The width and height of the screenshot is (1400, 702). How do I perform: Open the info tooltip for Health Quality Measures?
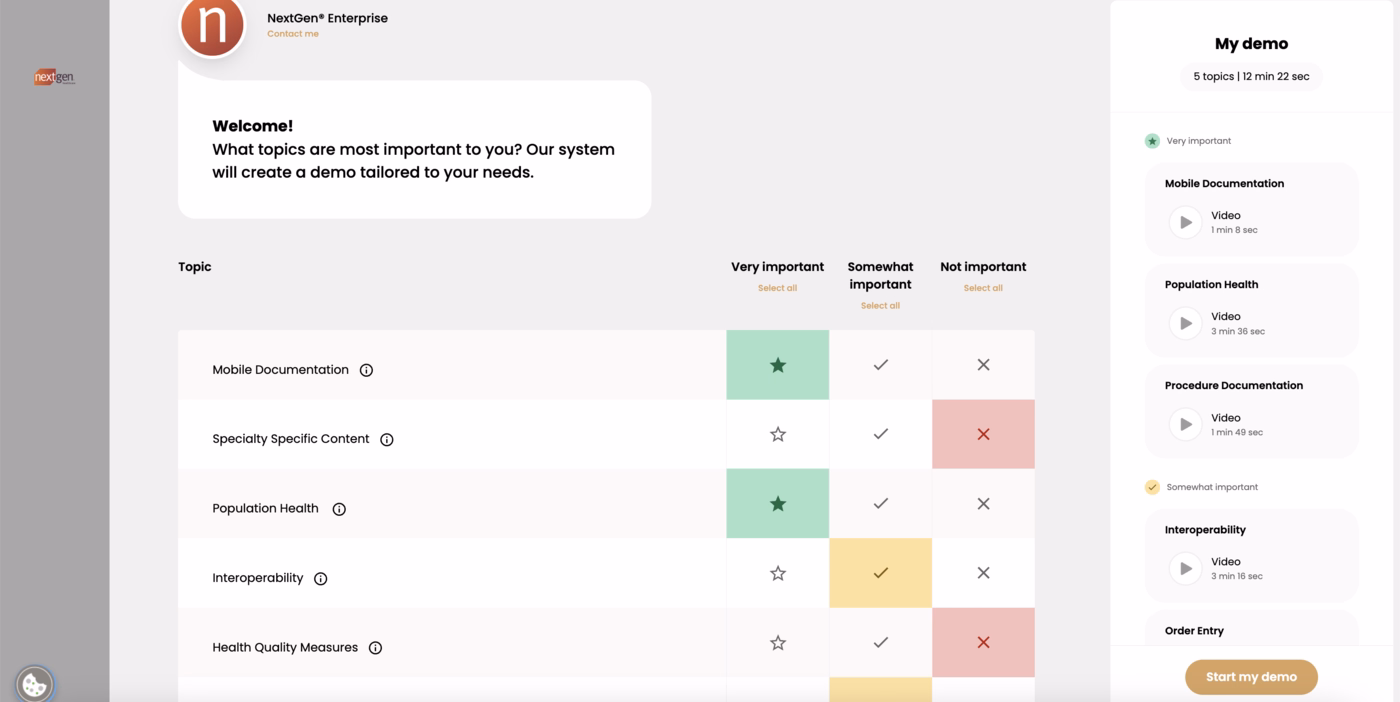[375, 647]
